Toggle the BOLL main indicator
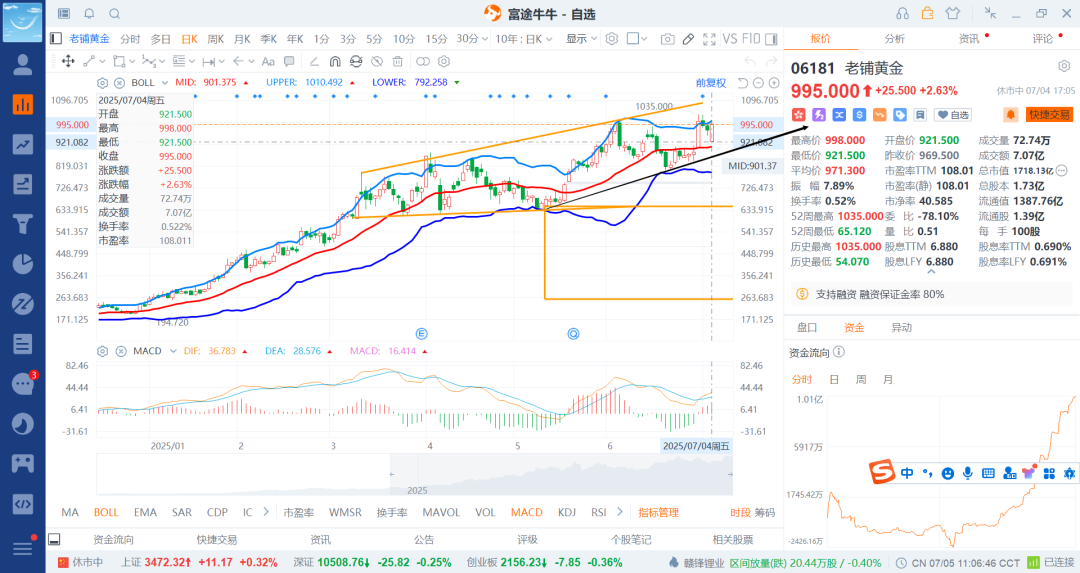The height and width of the screenshot is (573, 1080). point(106,512)
